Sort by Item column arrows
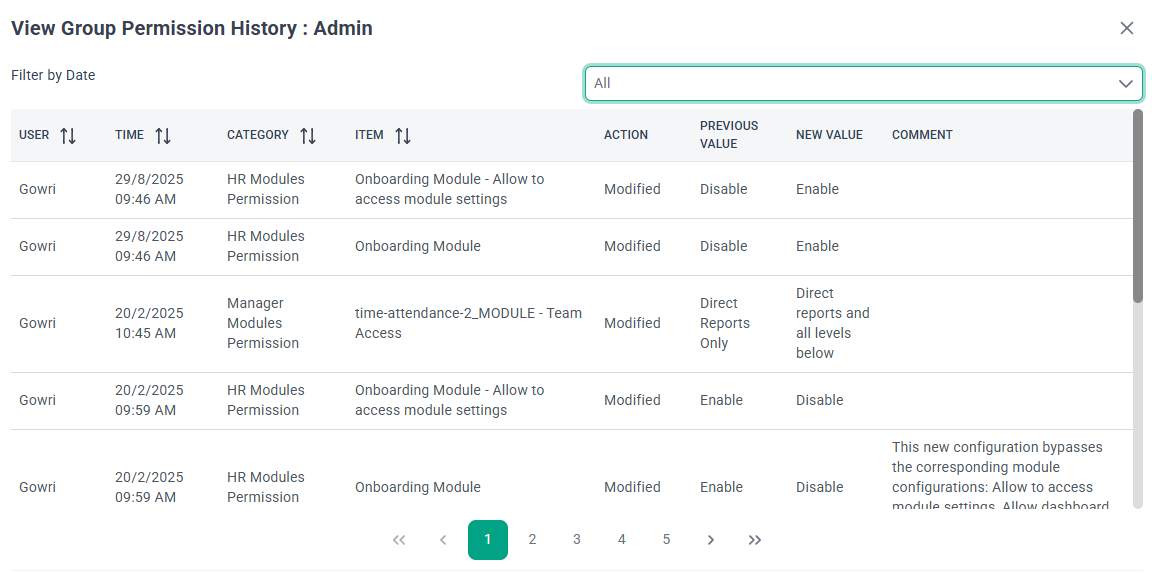 point(403,136)
